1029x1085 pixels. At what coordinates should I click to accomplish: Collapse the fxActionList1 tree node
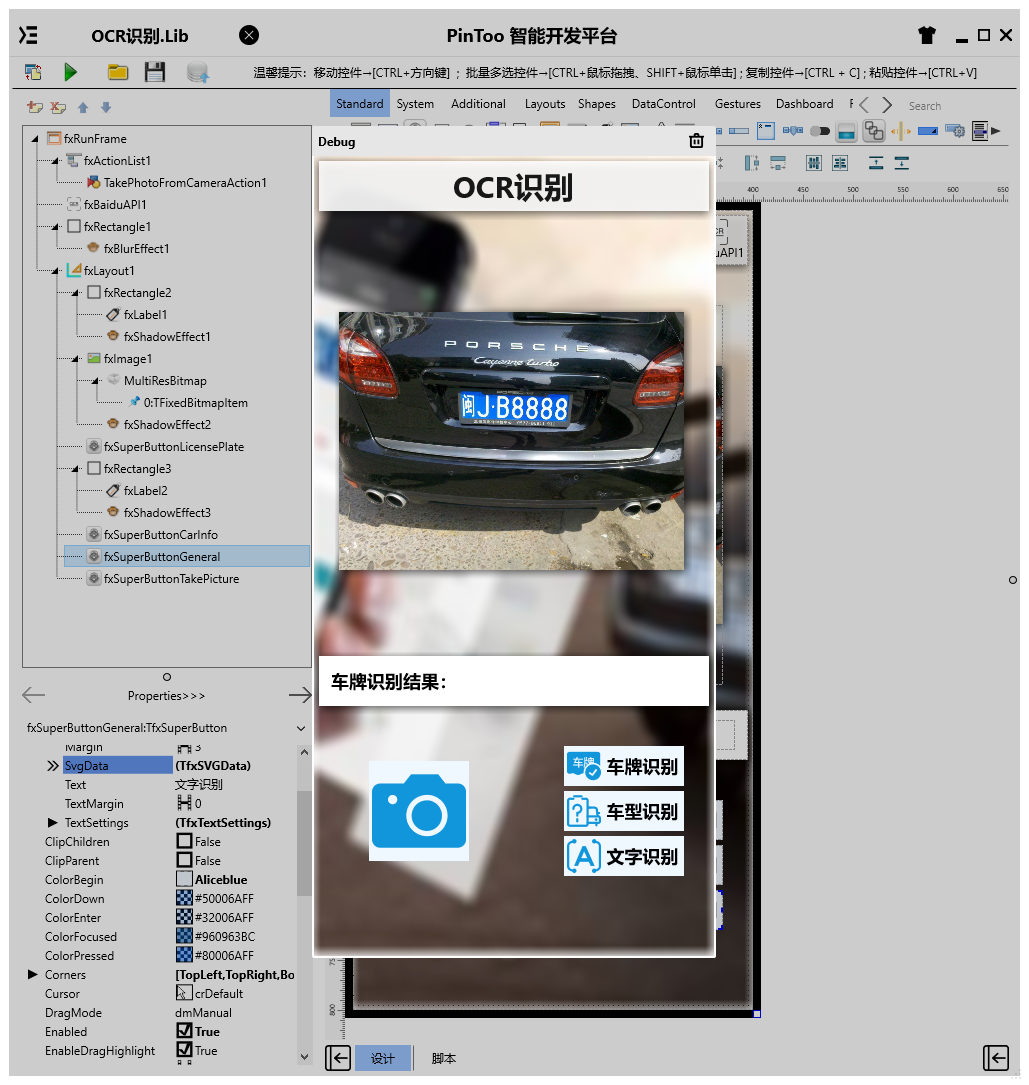(55, 161)
